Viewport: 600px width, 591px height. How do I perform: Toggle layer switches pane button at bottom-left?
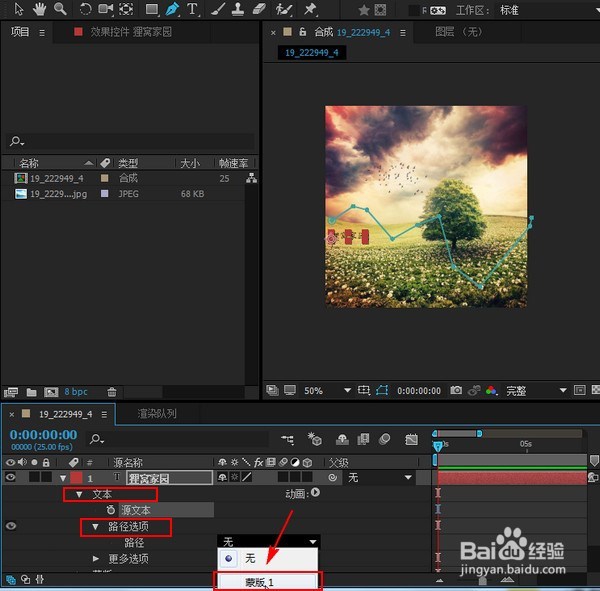tap(11, 580)
